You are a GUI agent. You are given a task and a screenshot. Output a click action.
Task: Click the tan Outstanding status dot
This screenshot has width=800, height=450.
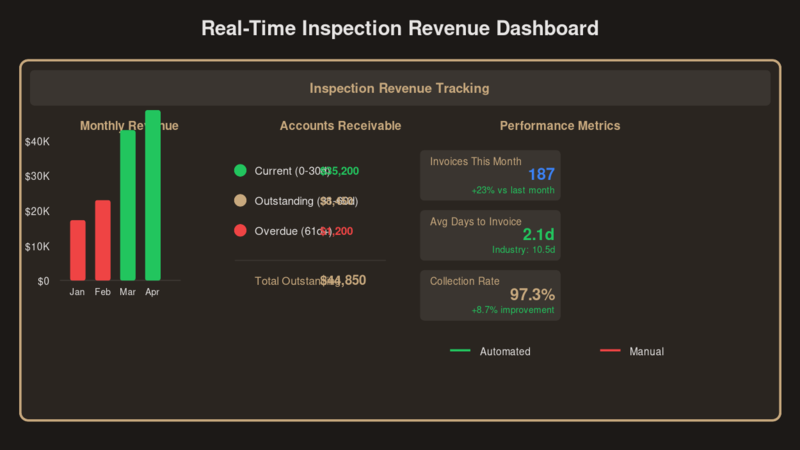240,201
